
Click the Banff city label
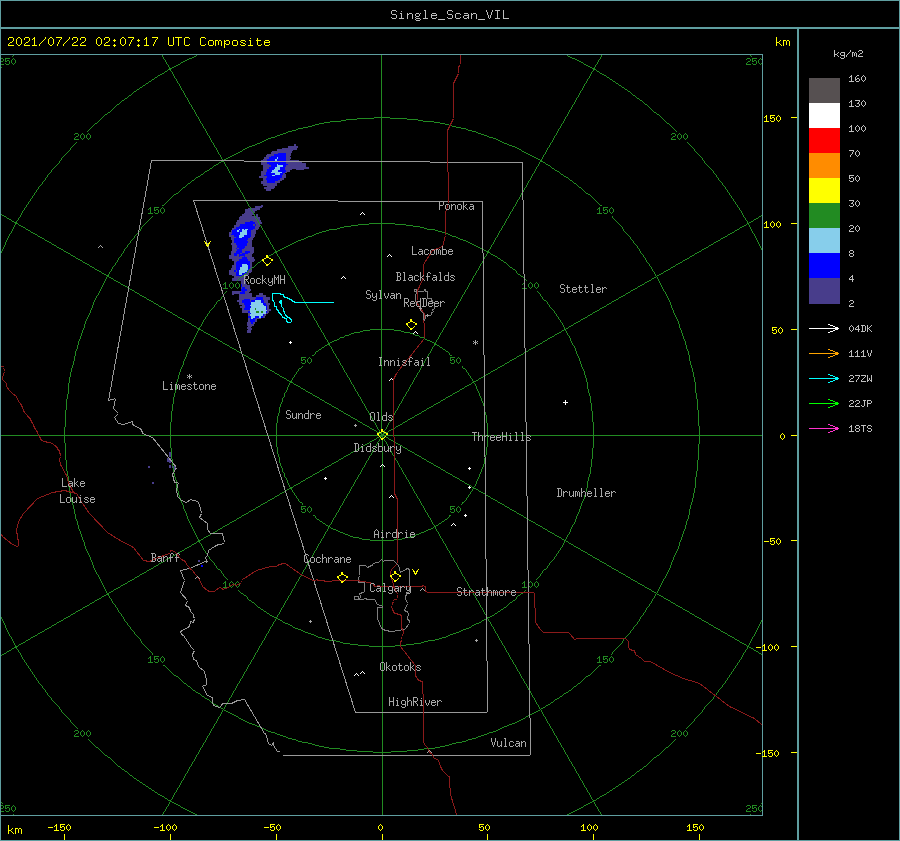click(x=165, y=557)
